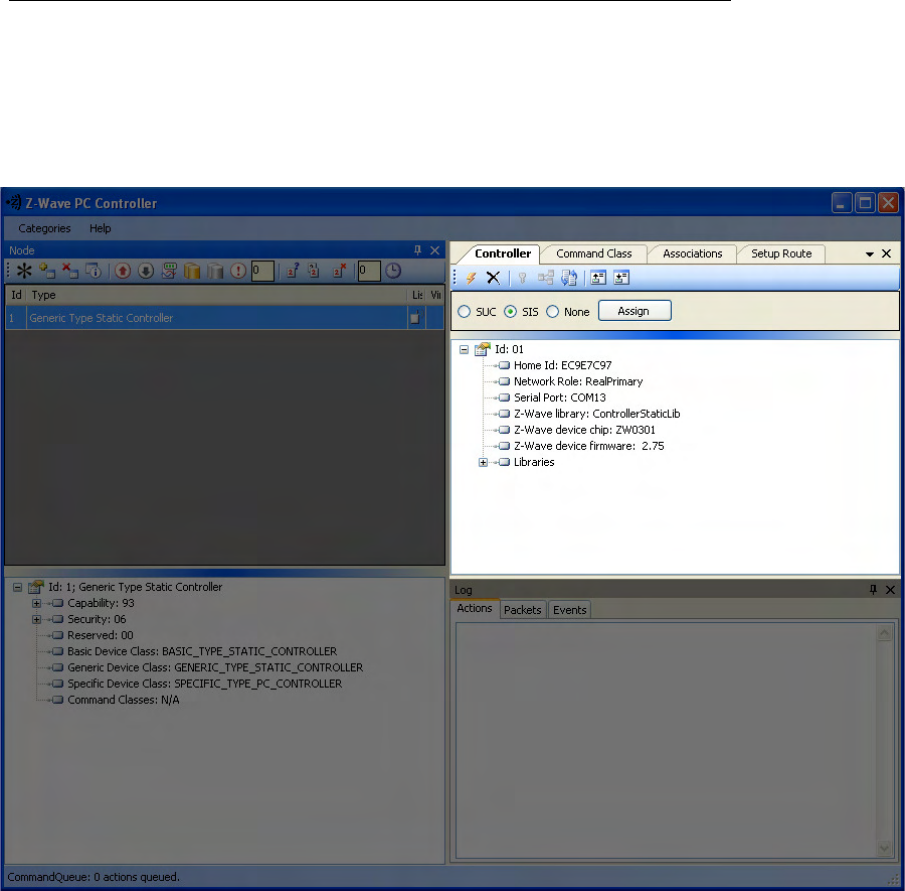The height and width of the screenshot is (891, 905).
Task: Click the Id column header
Action: click(16, 295)
